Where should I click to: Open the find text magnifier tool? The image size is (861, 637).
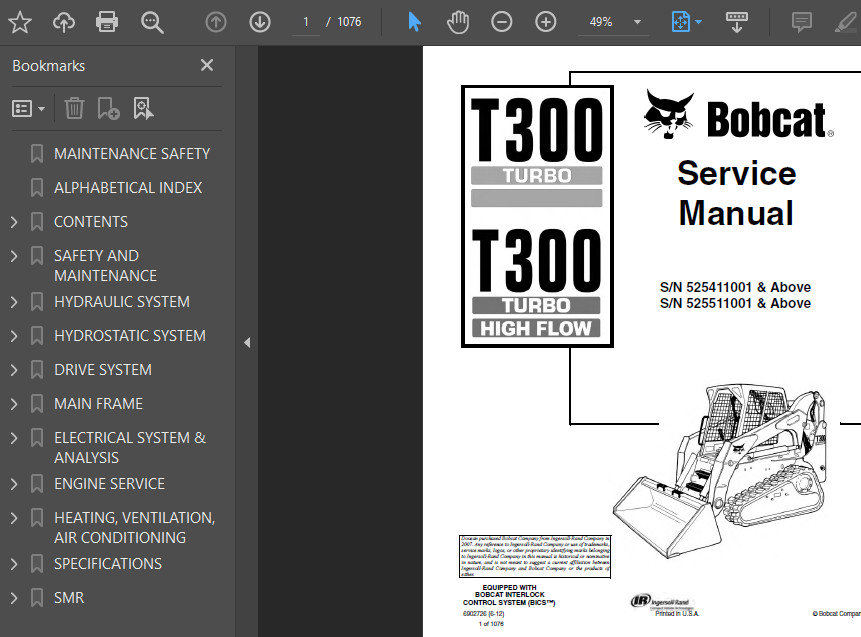click(152, 22)
